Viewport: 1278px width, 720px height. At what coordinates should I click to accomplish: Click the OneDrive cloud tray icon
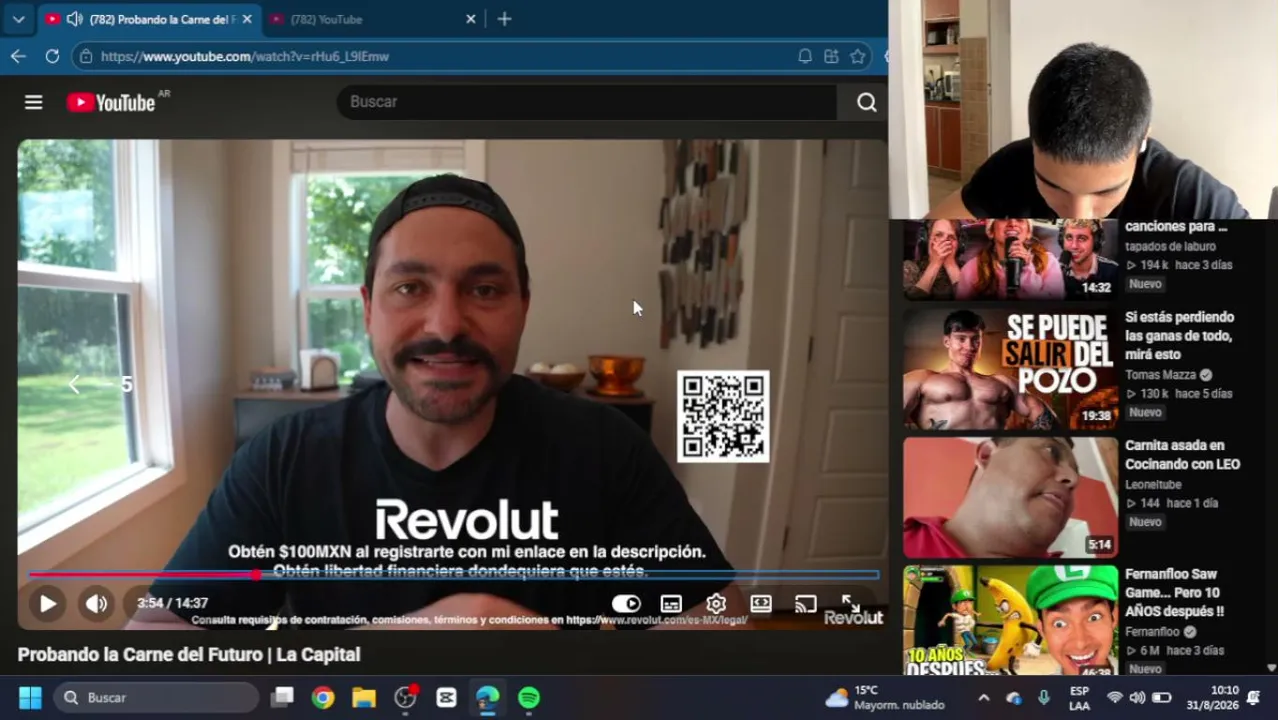(x=1014, y=697)
